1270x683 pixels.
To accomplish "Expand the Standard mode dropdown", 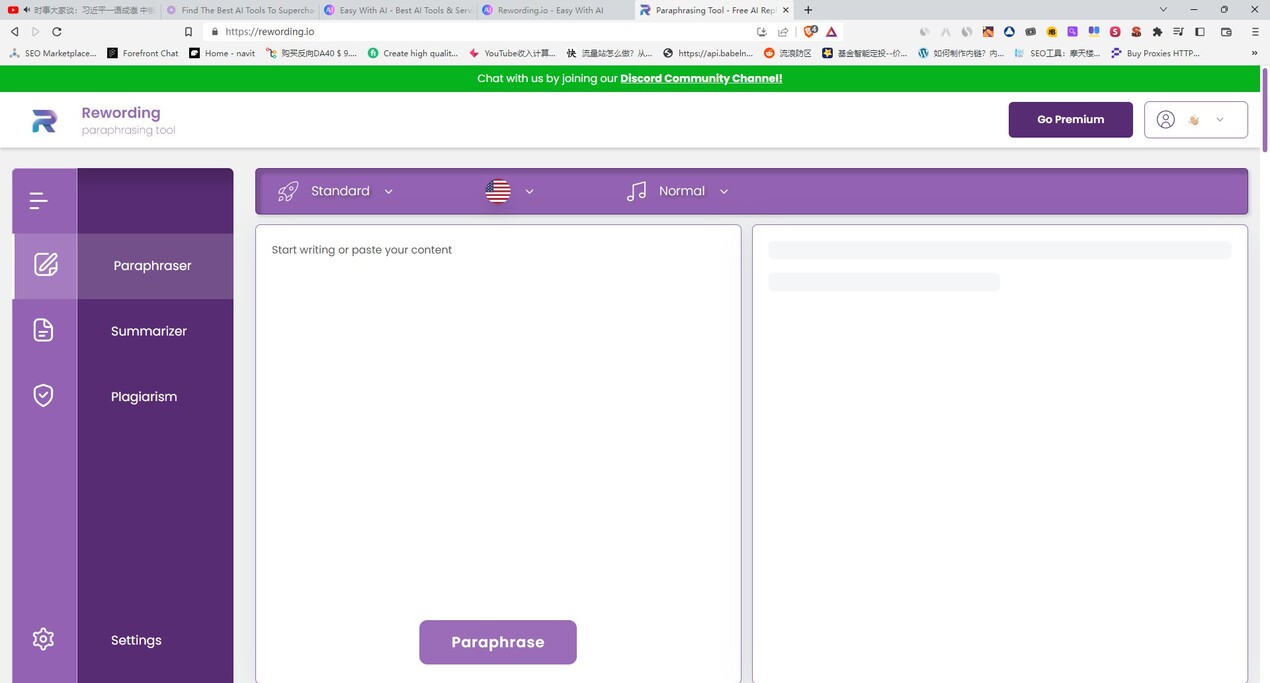I will (x=388, y=191).
